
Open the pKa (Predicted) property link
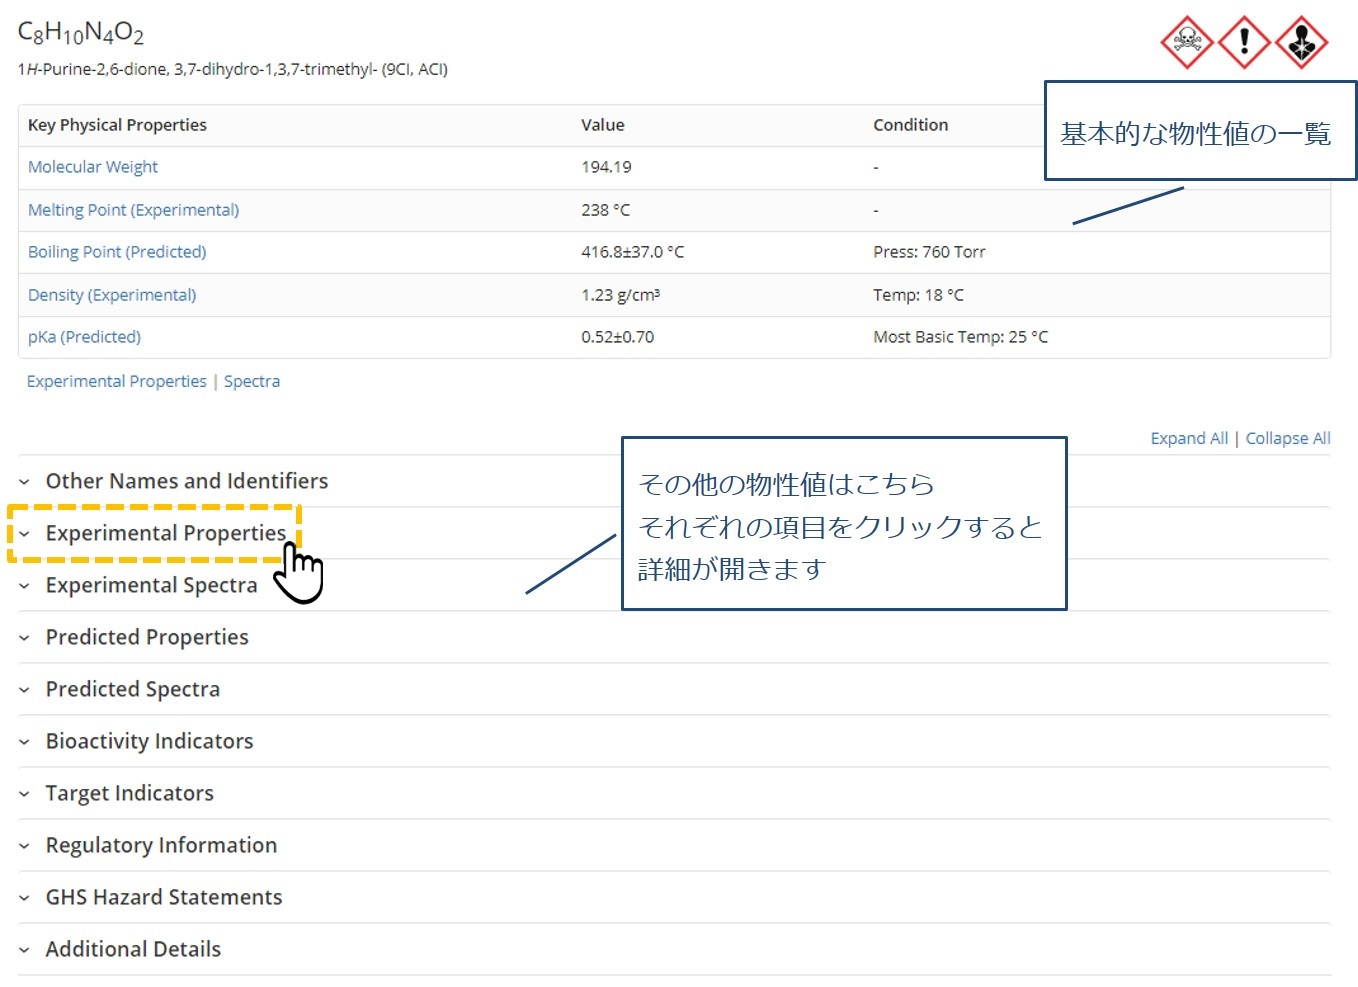coord(84,337)
